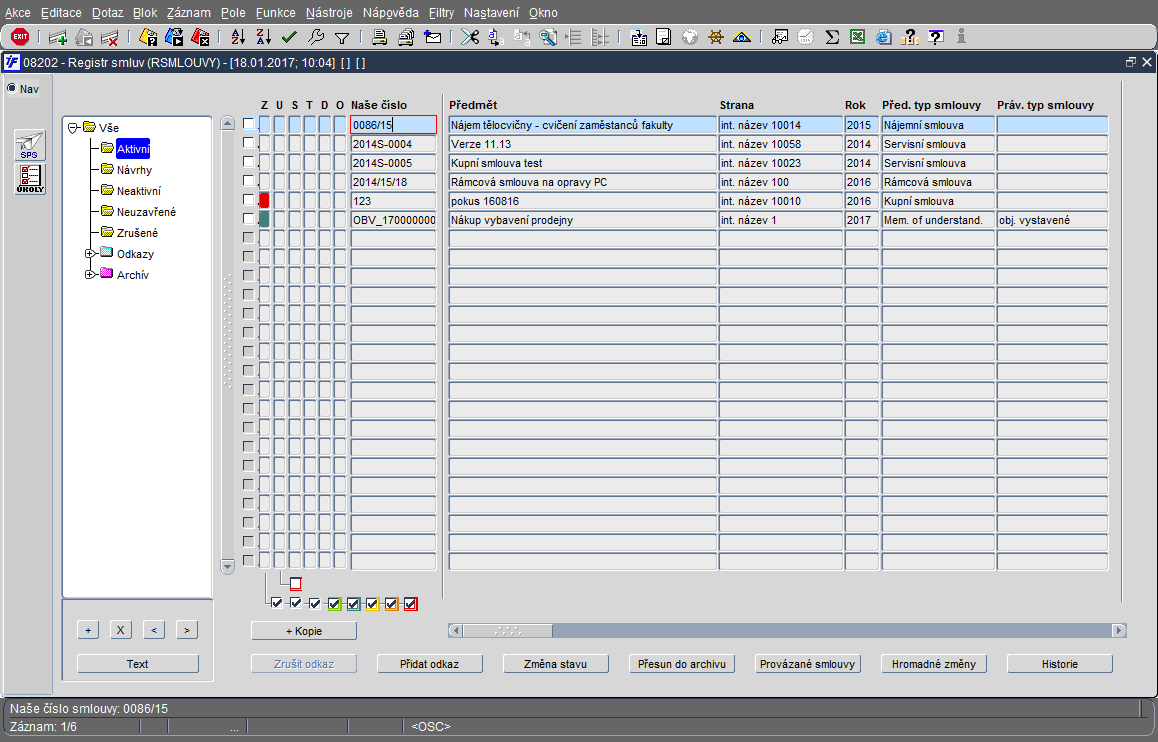
Task: Tick the checkbox for row OBV_170000000
Action: pyautogui.click(x=248, y=219)
